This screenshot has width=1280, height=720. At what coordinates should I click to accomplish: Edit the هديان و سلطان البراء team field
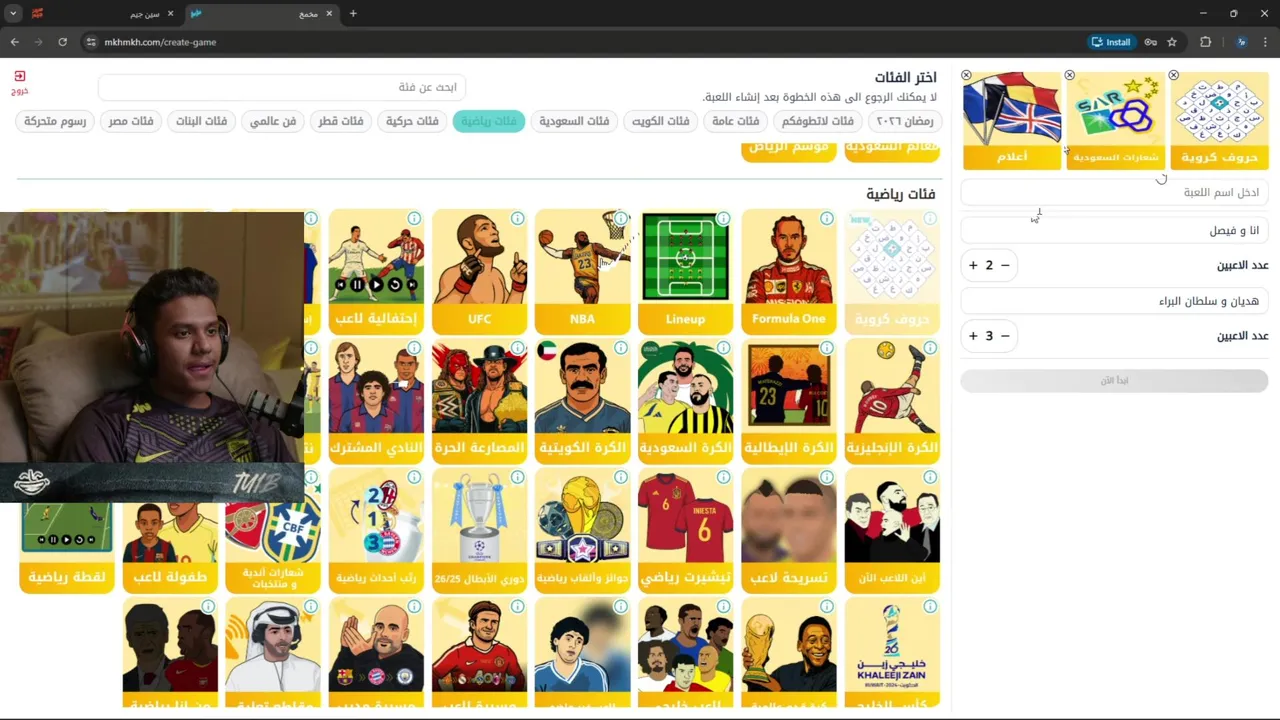[1114, 301]
